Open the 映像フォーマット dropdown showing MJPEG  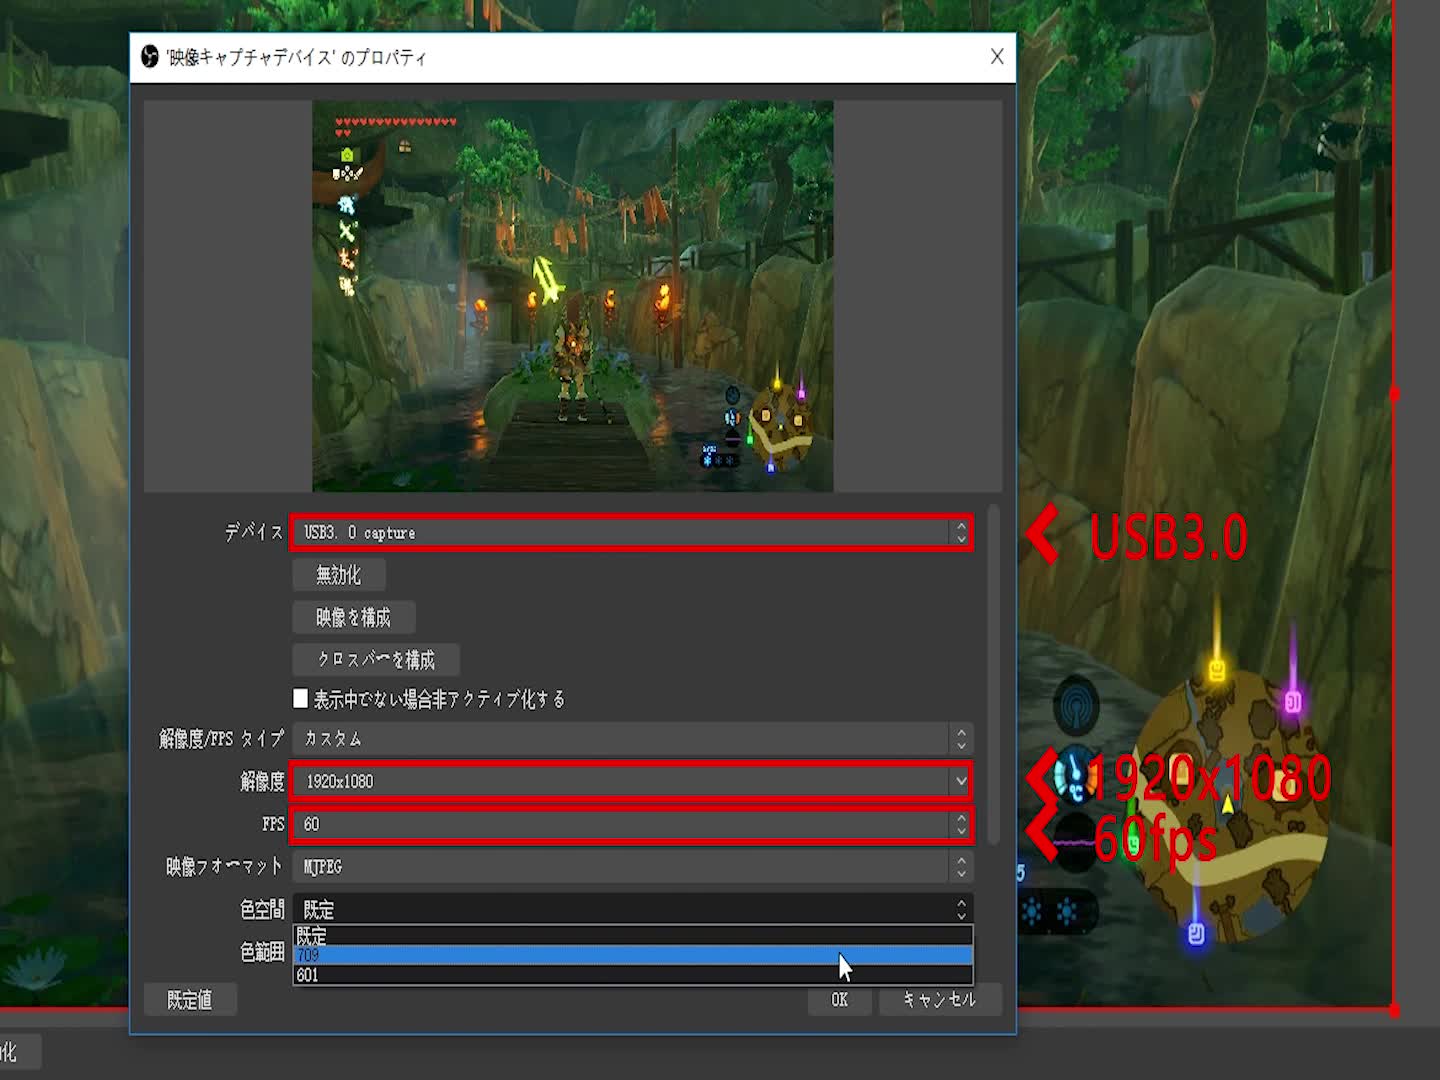tap(632, 867)
